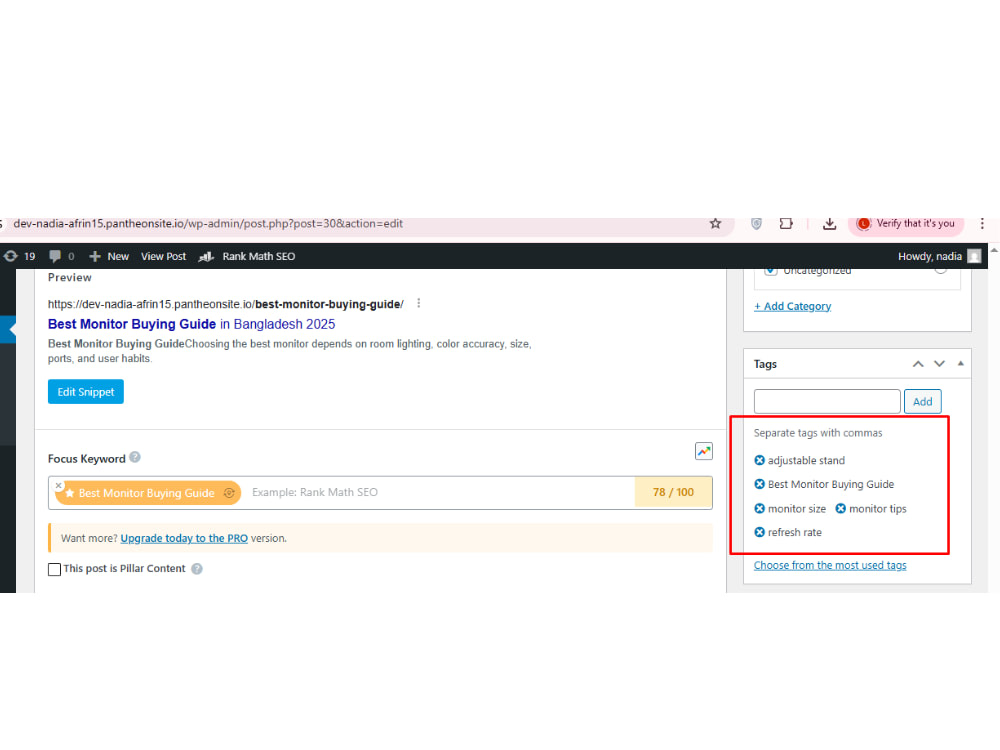The image size is (1000, 750).
Task: Open the Pillar Content help icon
Action: point(197,569)
